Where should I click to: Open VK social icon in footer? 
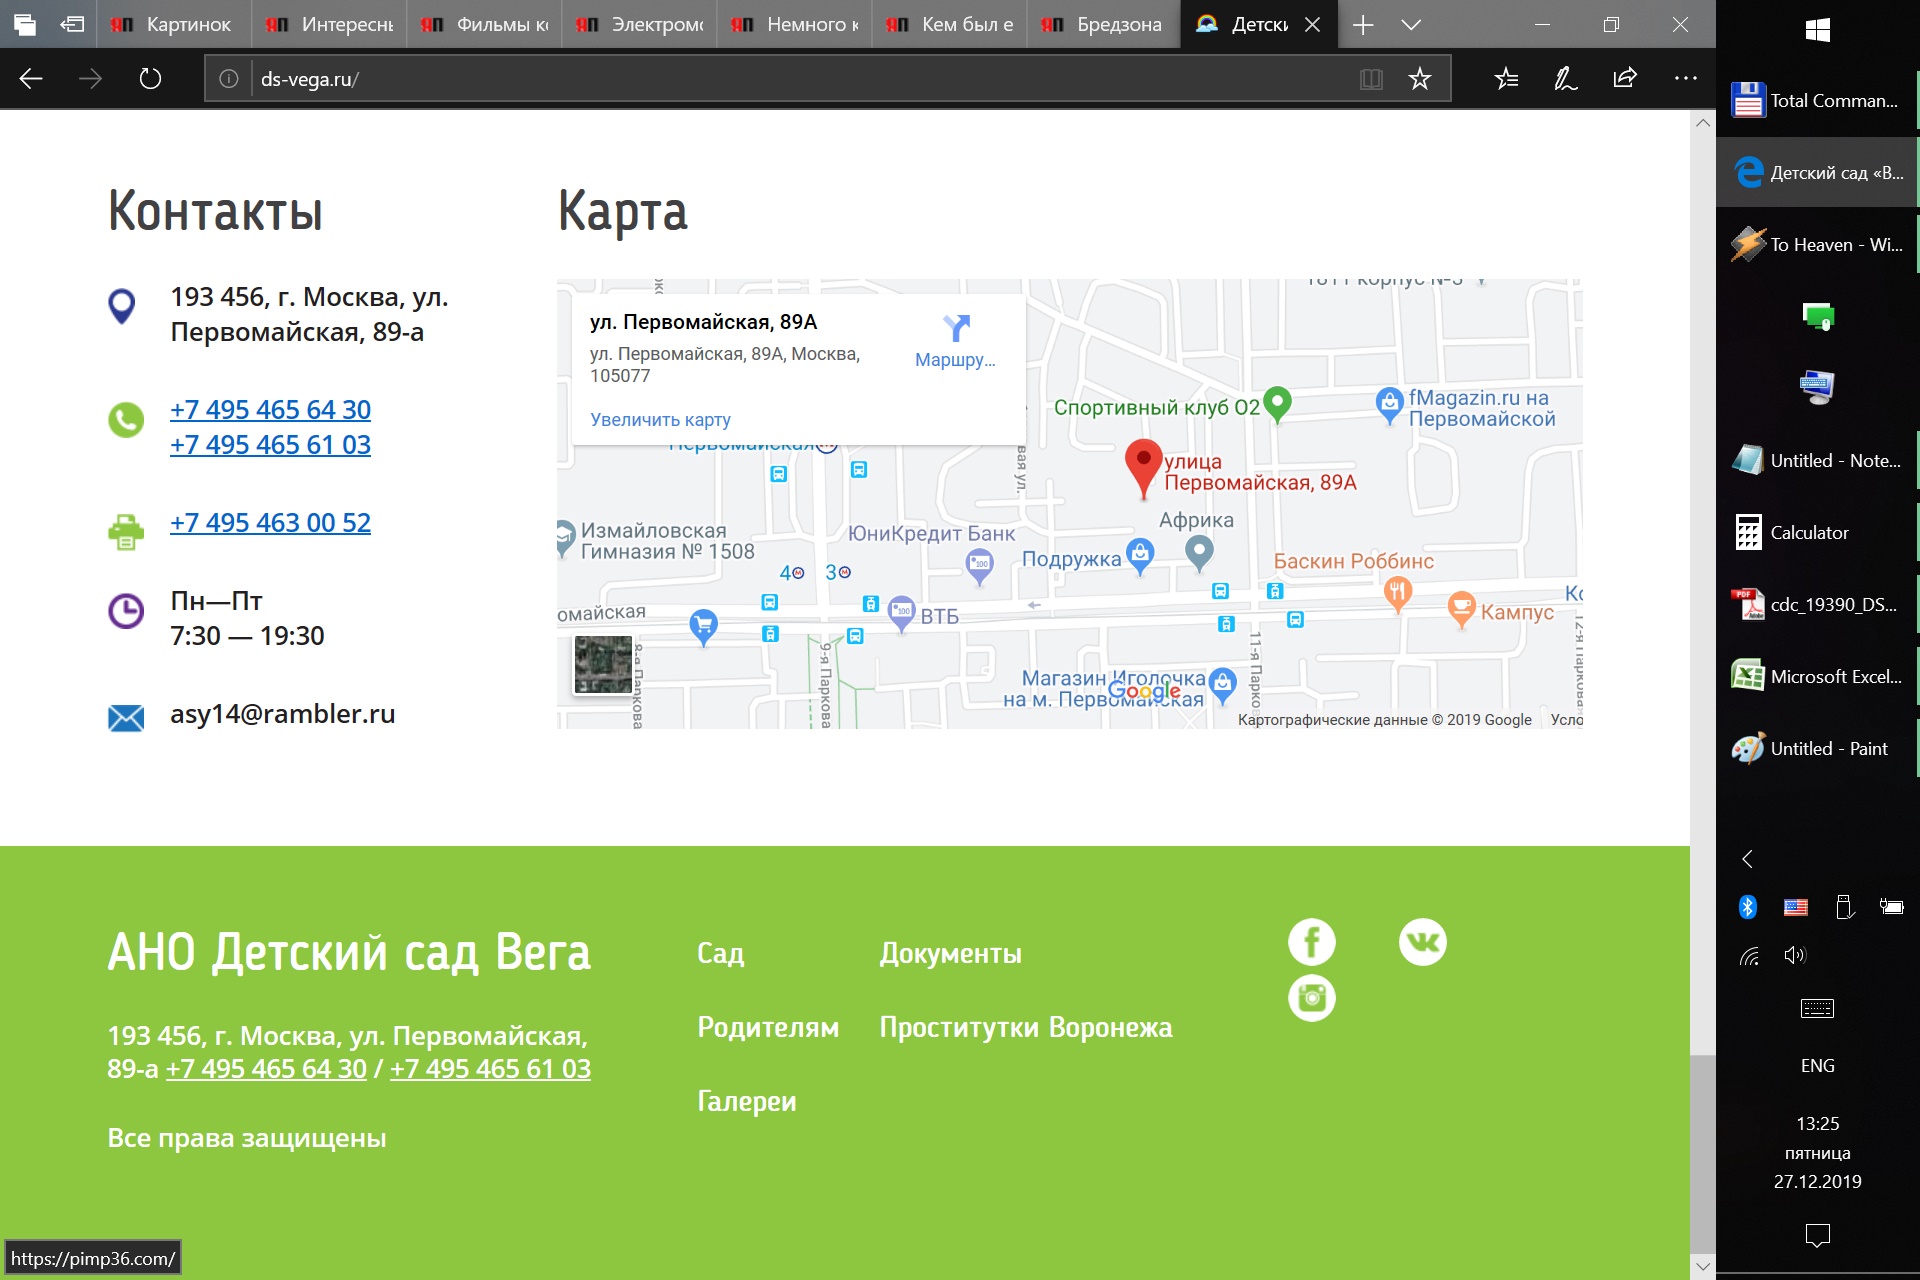tap(1422, 942)
